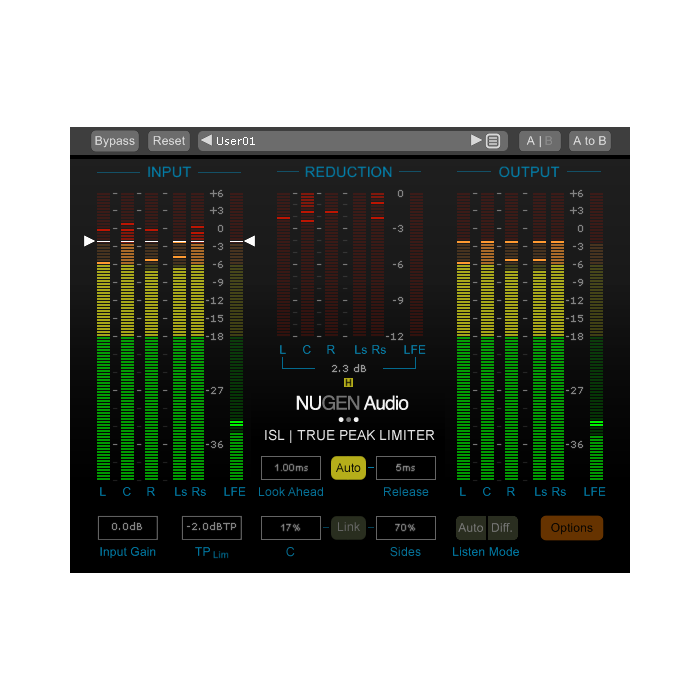Click the Input C channel meter
Image resolution: width=700 pixels, height=700 pixels.
pos(127,337)
